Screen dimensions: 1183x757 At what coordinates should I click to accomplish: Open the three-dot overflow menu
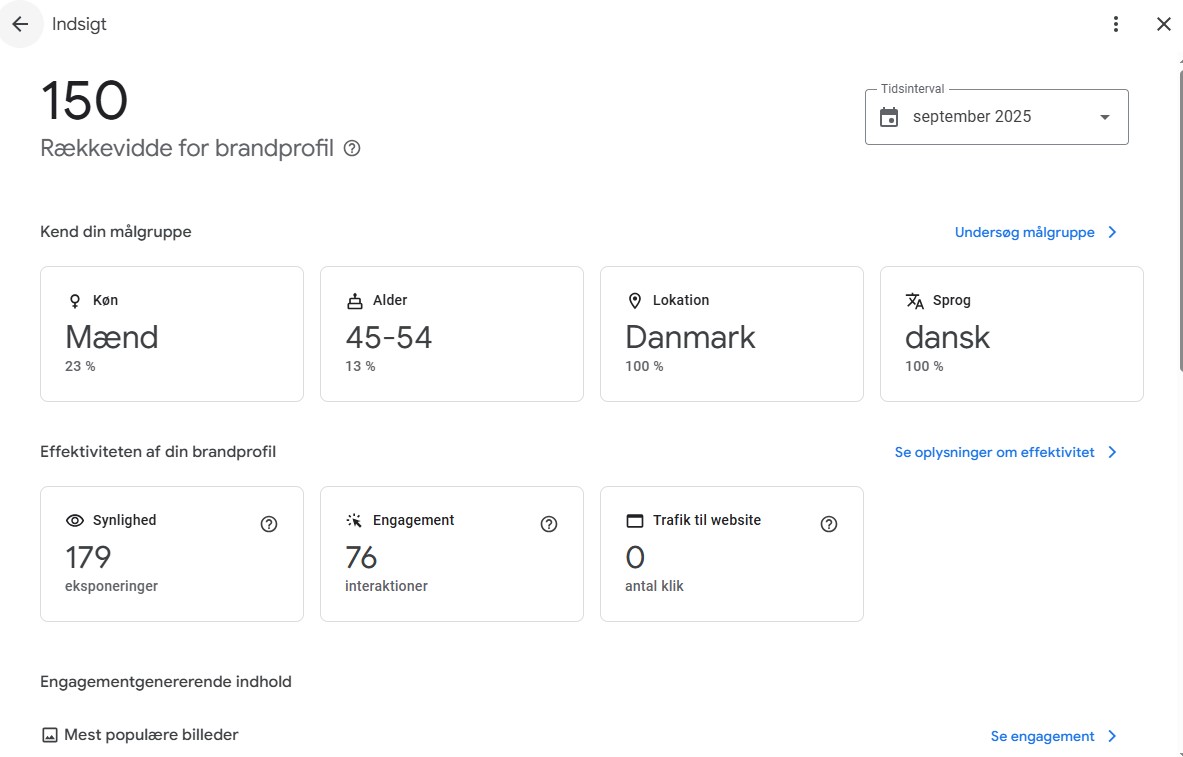tap(1116, 23)
